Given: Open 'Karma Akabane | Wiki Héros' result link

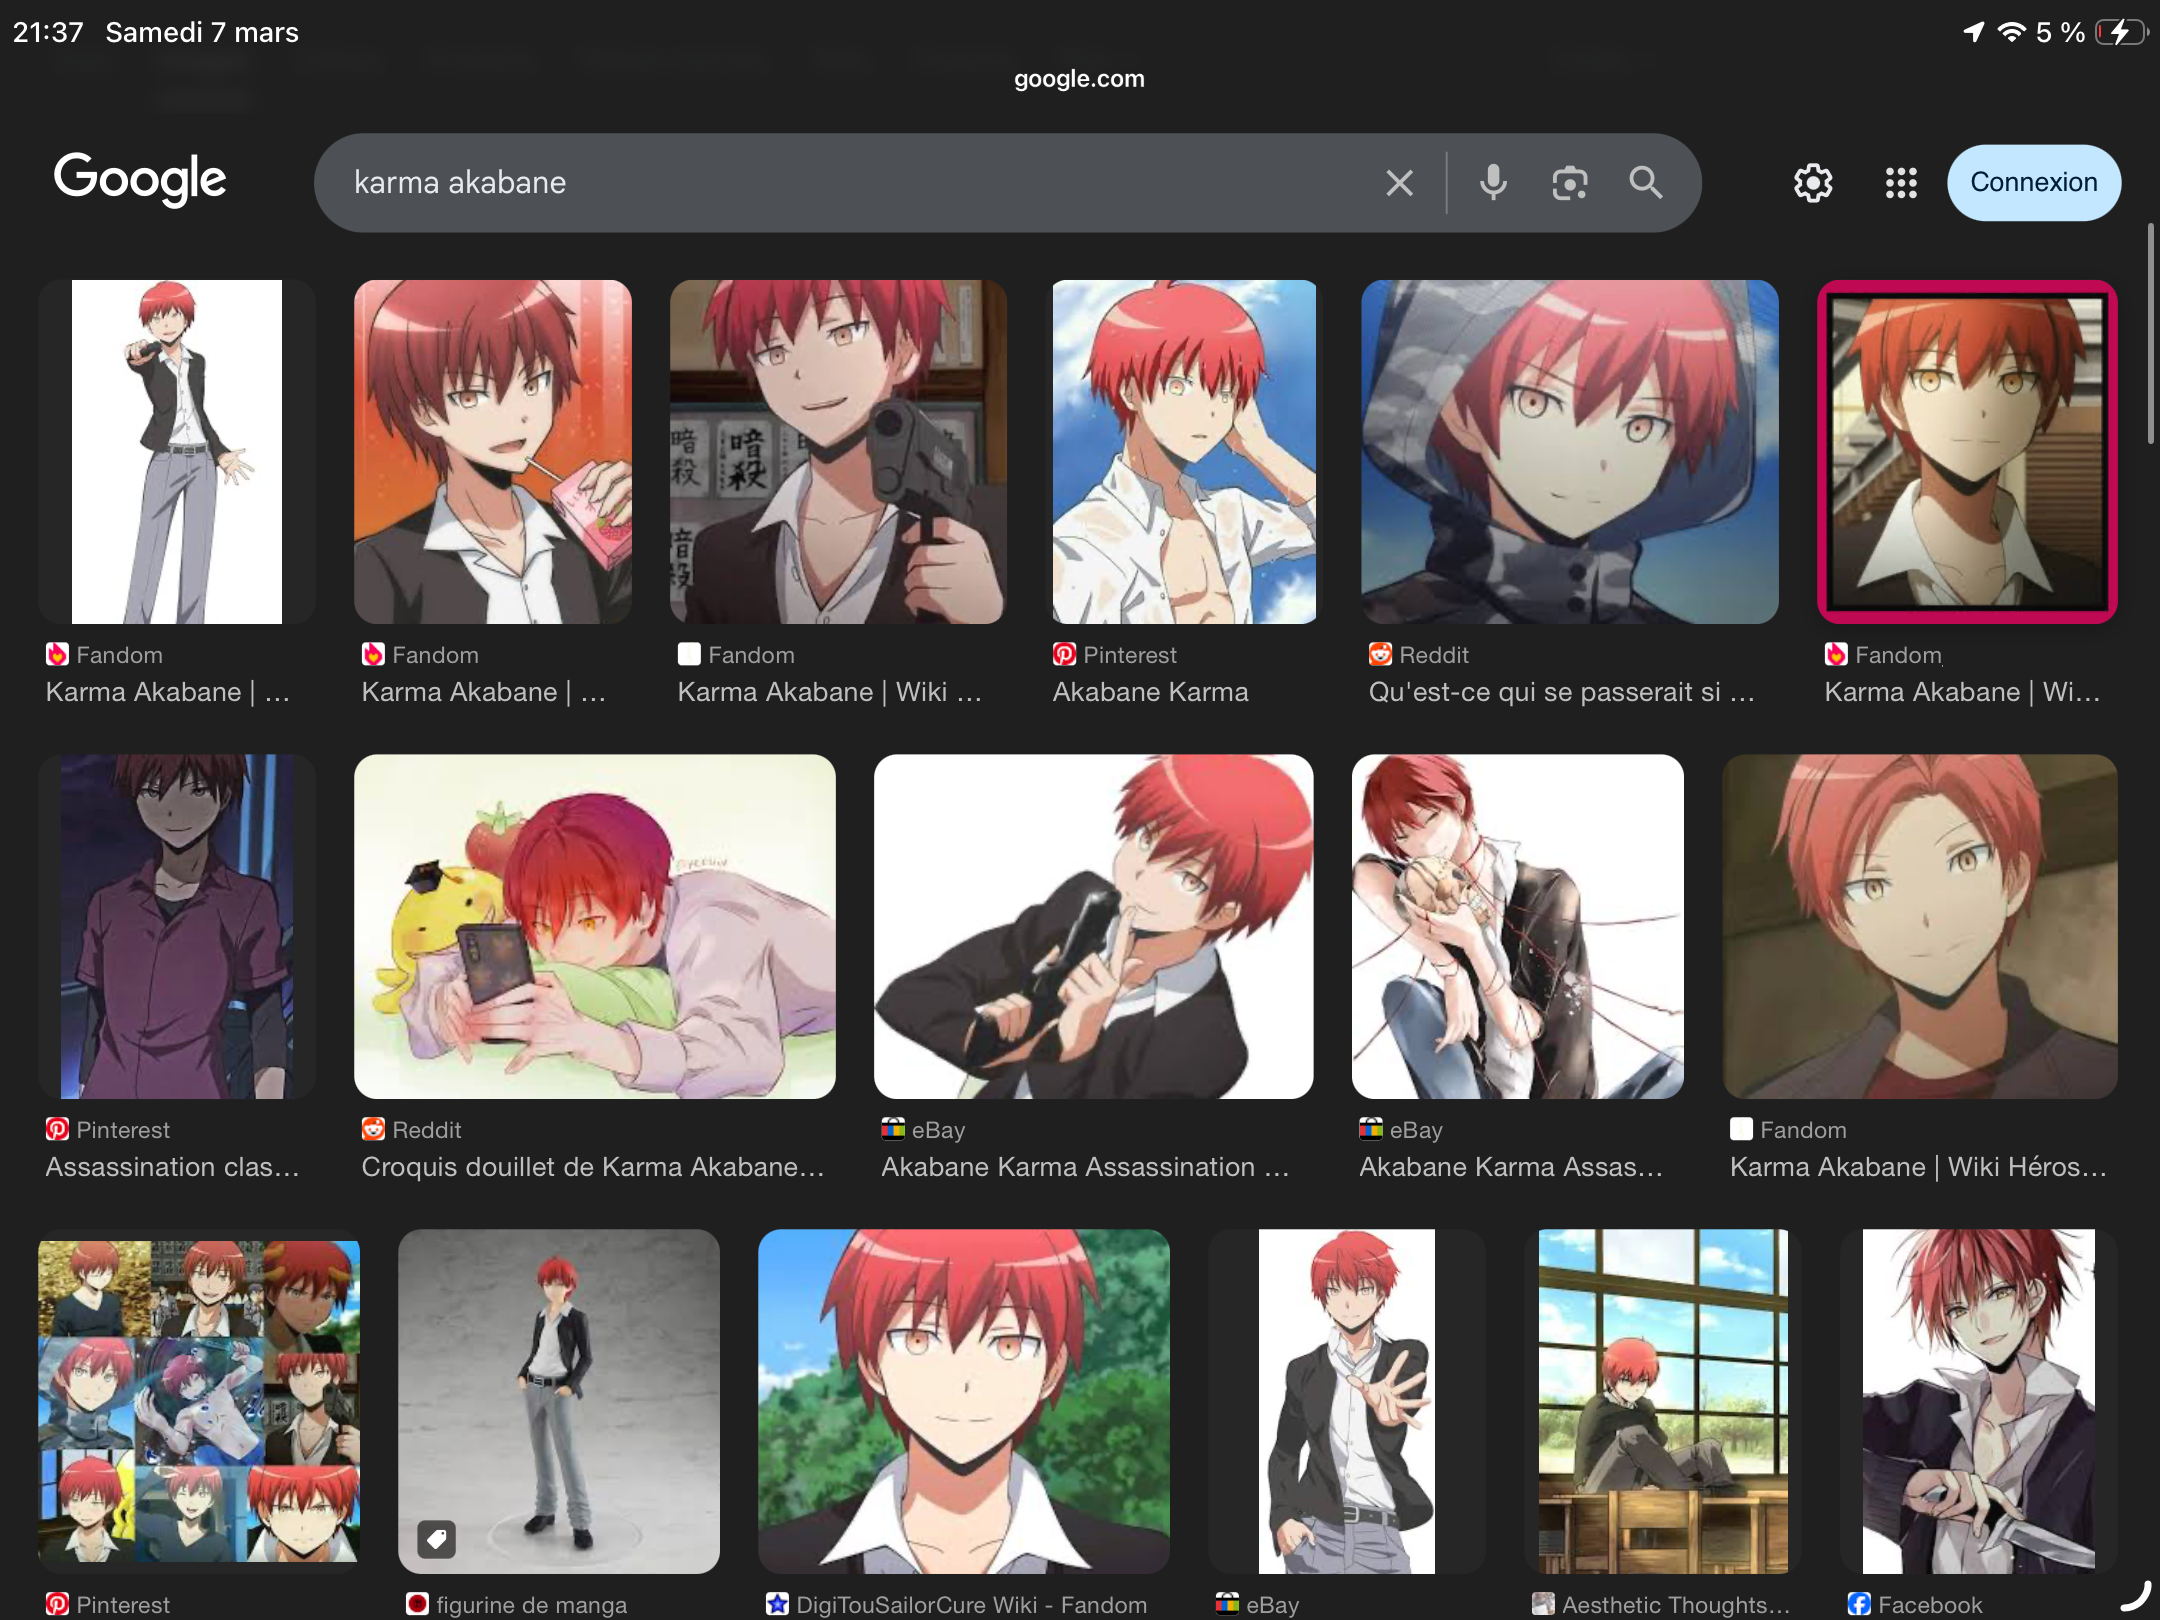Looking at the screenshot, I should tap(1917, 1167).
